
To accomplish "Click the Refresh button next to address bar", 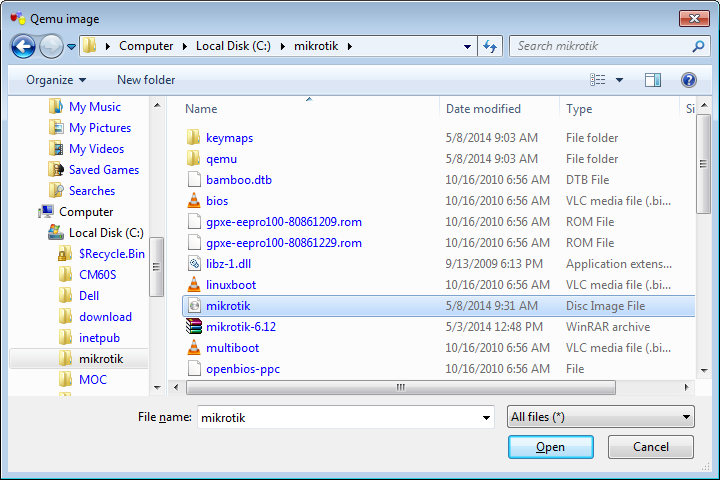I will [x=490, y=46].
